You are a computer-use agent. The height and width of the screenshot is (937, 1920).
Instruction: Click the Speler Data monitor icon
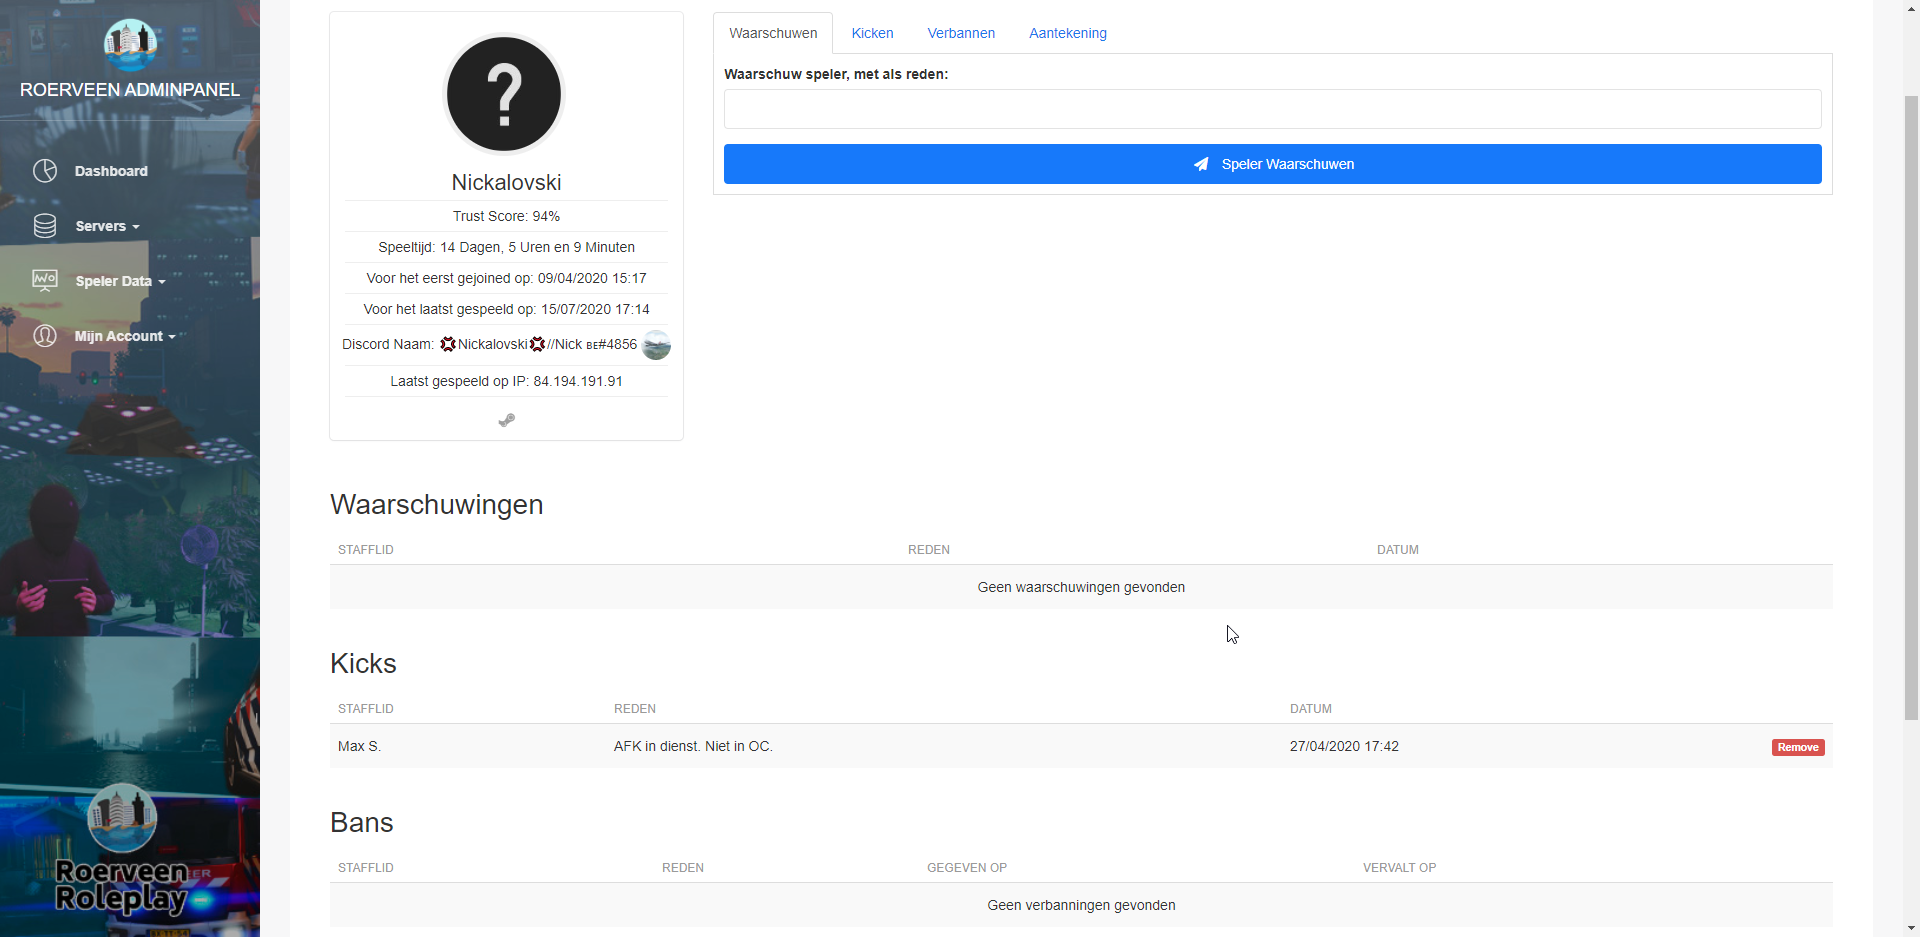(x=45, y=280)
